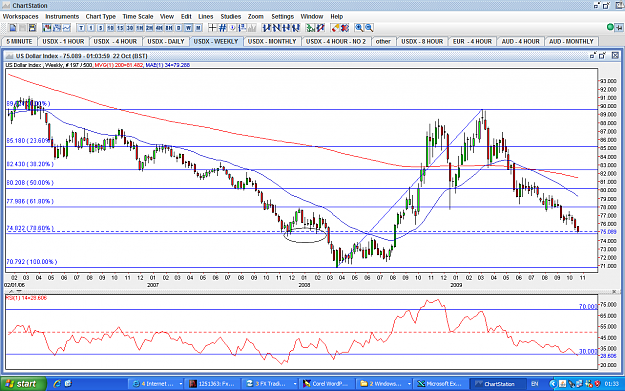The image size is (625, 391).
Task: Maximize the US Dollar Index chart window
Action: click(x=602, y=56)
